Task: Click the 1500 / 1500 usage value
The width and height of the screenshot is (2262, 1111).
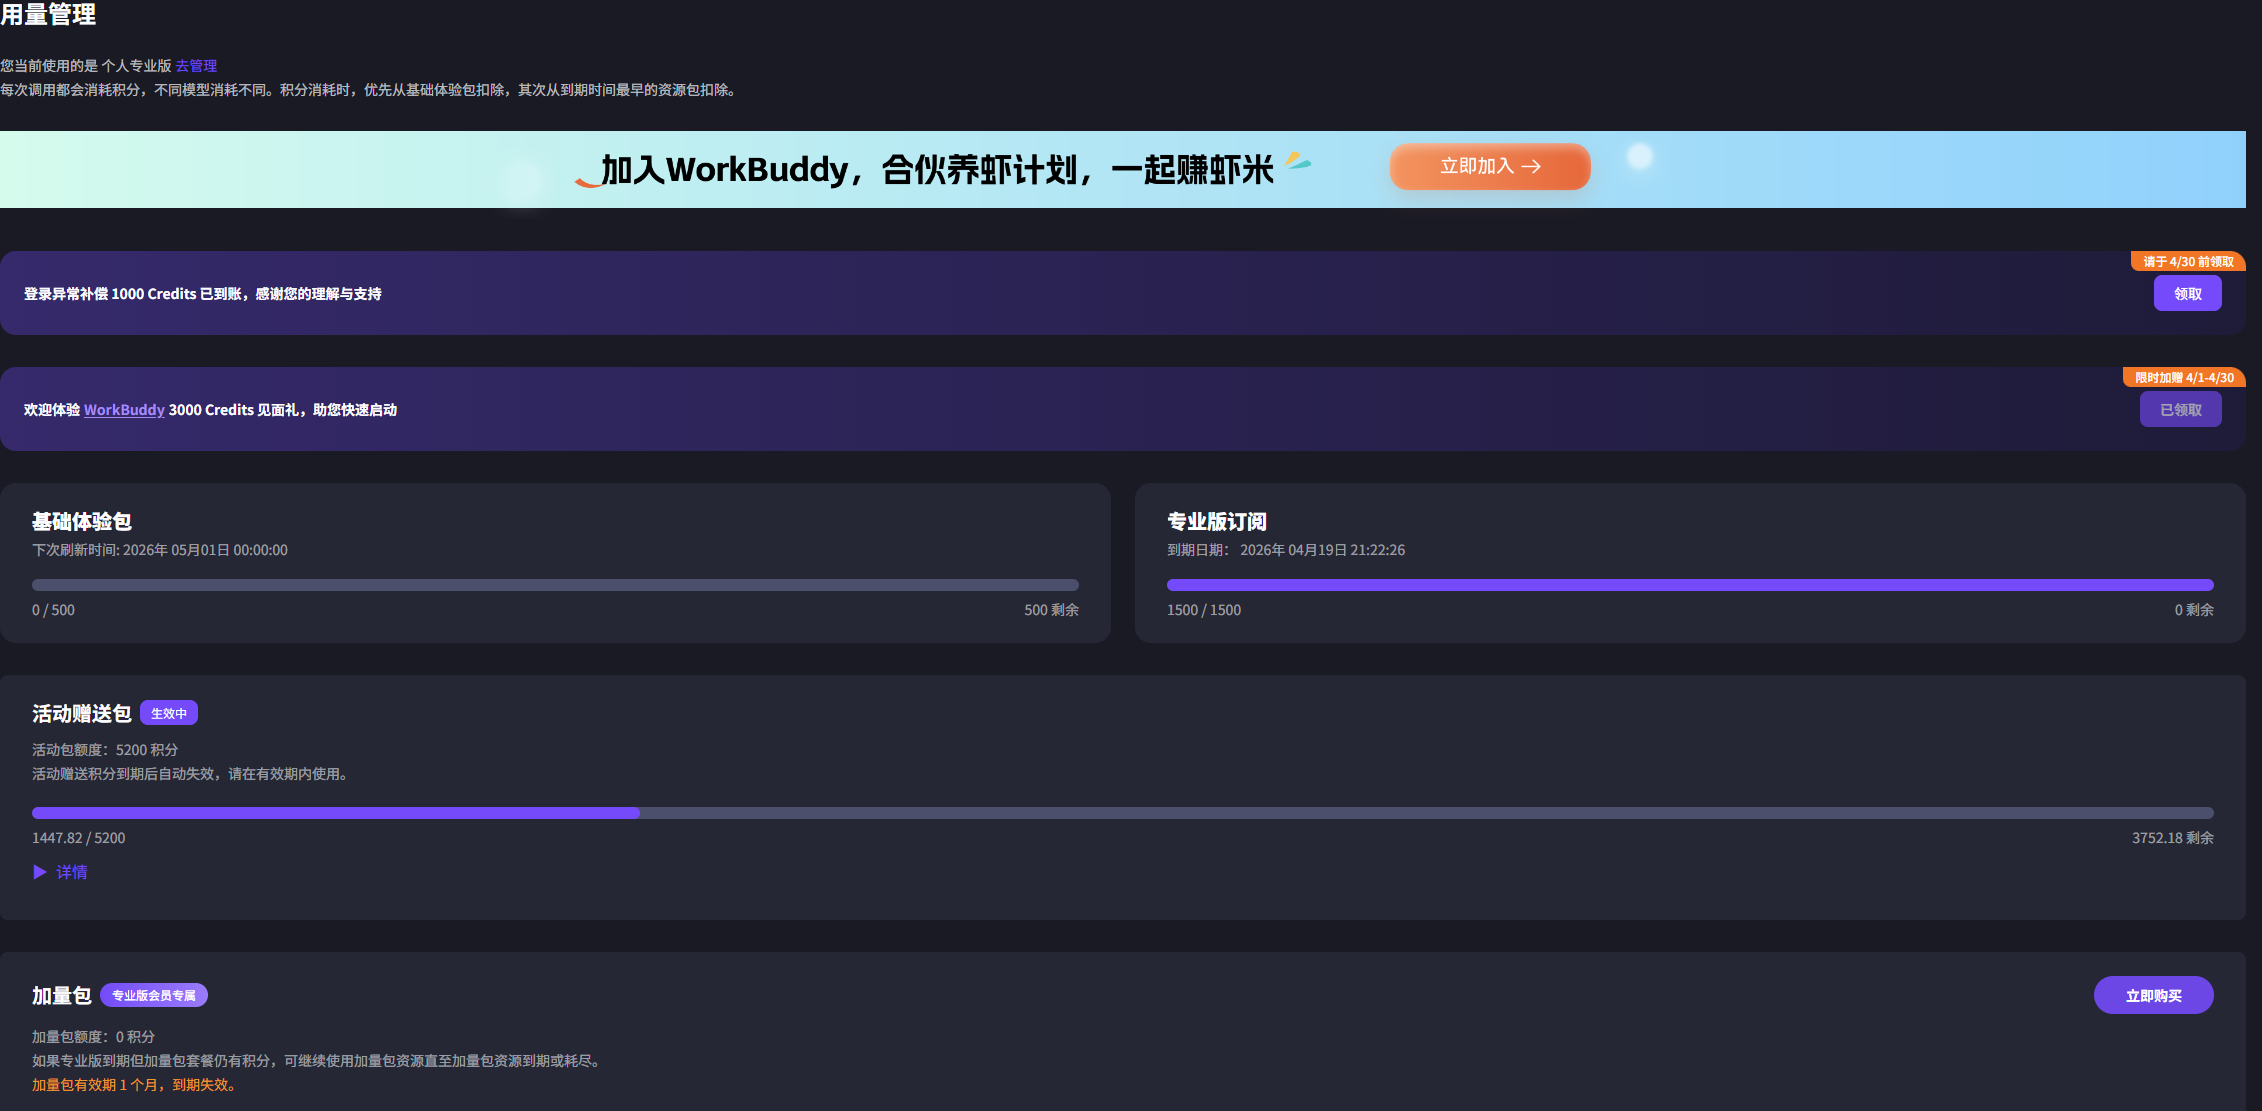Action: coord(1204,610)
